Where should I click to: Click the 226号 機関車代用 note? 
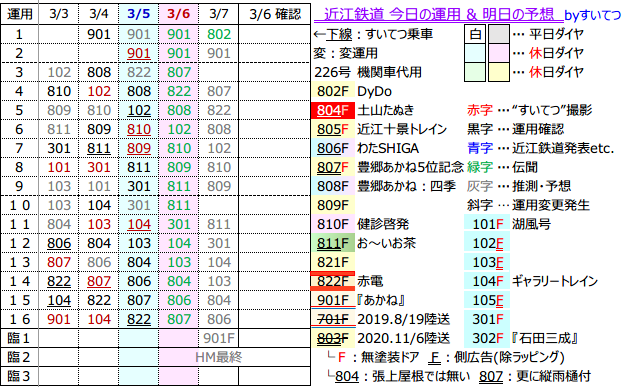click(x=368, y=72)
